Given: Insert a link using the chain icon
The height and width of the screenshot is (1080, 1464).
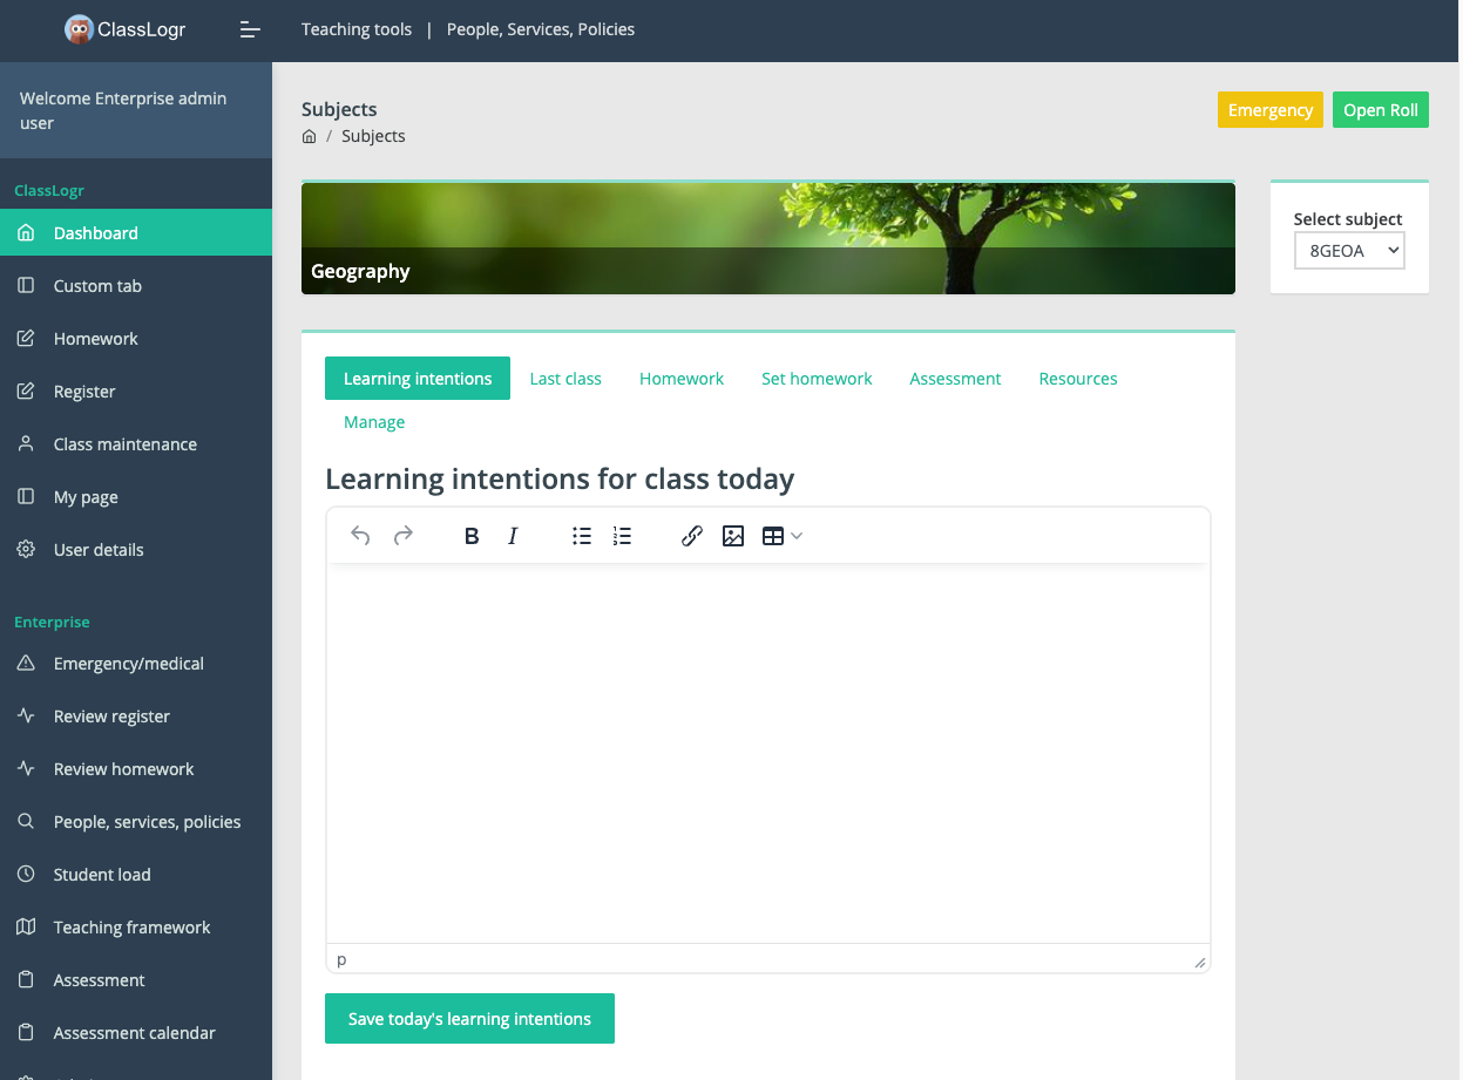Looking at the screenshot, I should (x=691, y=536).
